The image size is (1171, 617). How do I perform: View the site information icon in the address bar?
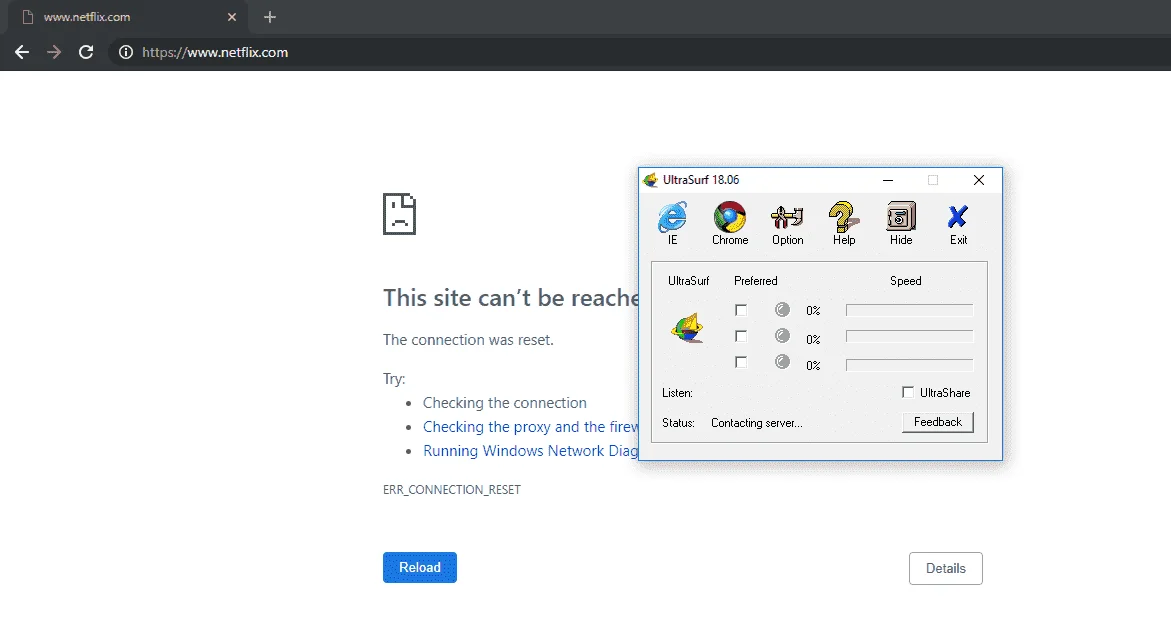coord(126,52)
